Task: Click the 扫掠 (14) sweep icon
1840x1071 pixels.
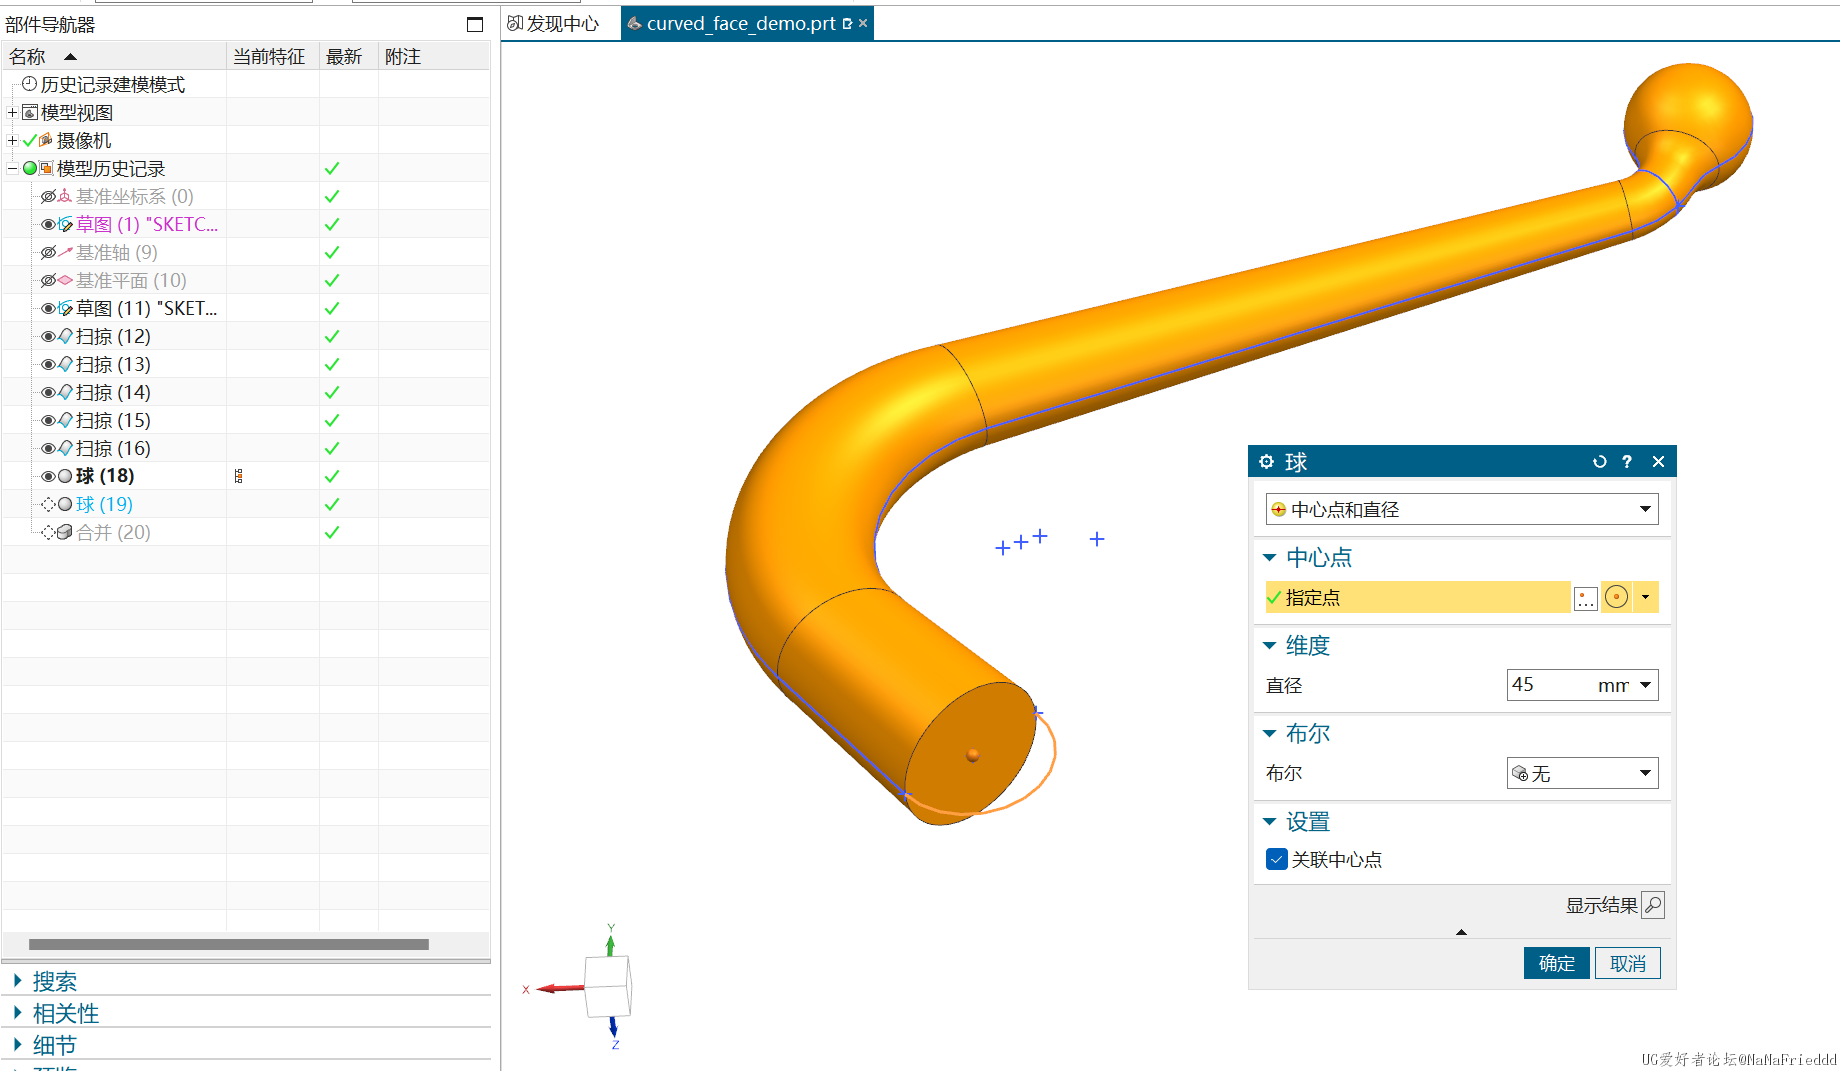Action: click(x=65, y=392)
